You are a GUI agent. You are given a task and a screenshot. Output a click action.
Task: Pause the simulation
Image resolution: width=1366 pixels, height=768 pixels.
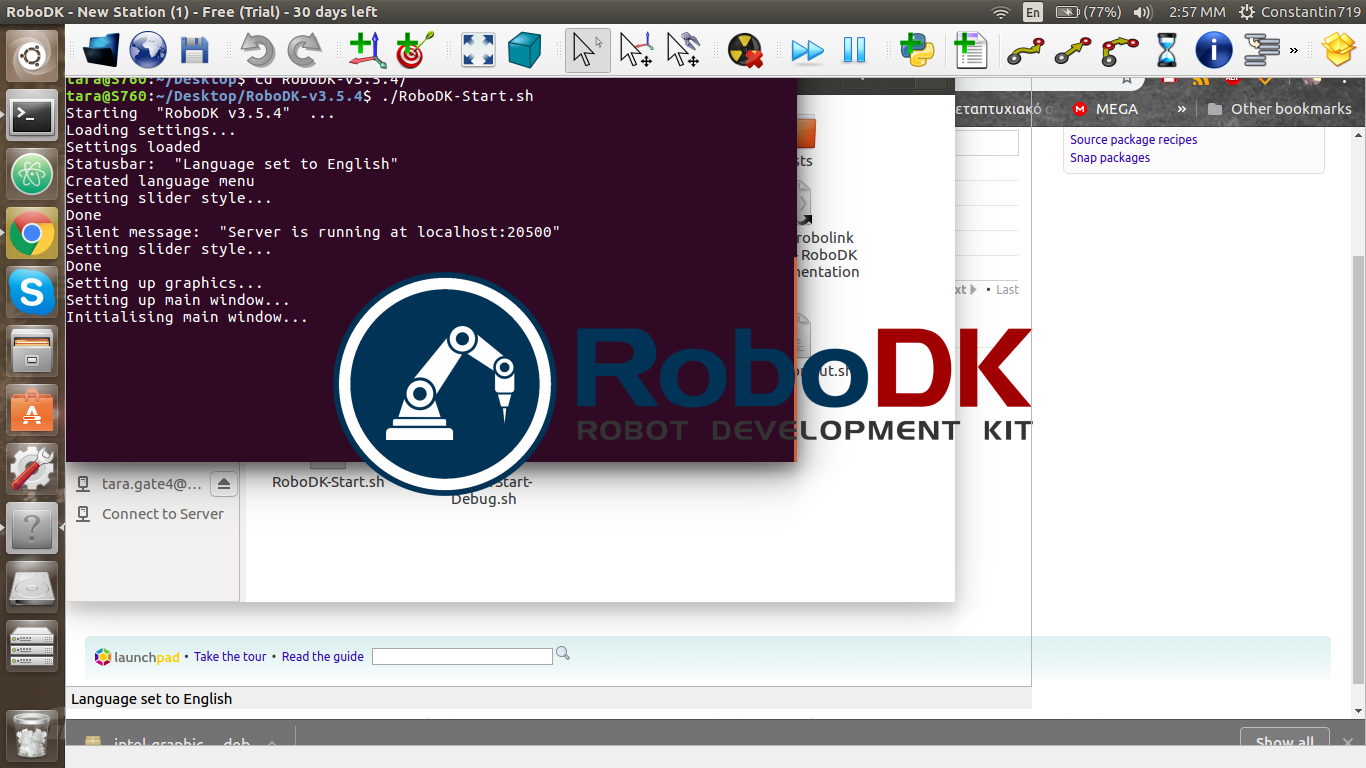pyautogui.click(x=854, y=49)
